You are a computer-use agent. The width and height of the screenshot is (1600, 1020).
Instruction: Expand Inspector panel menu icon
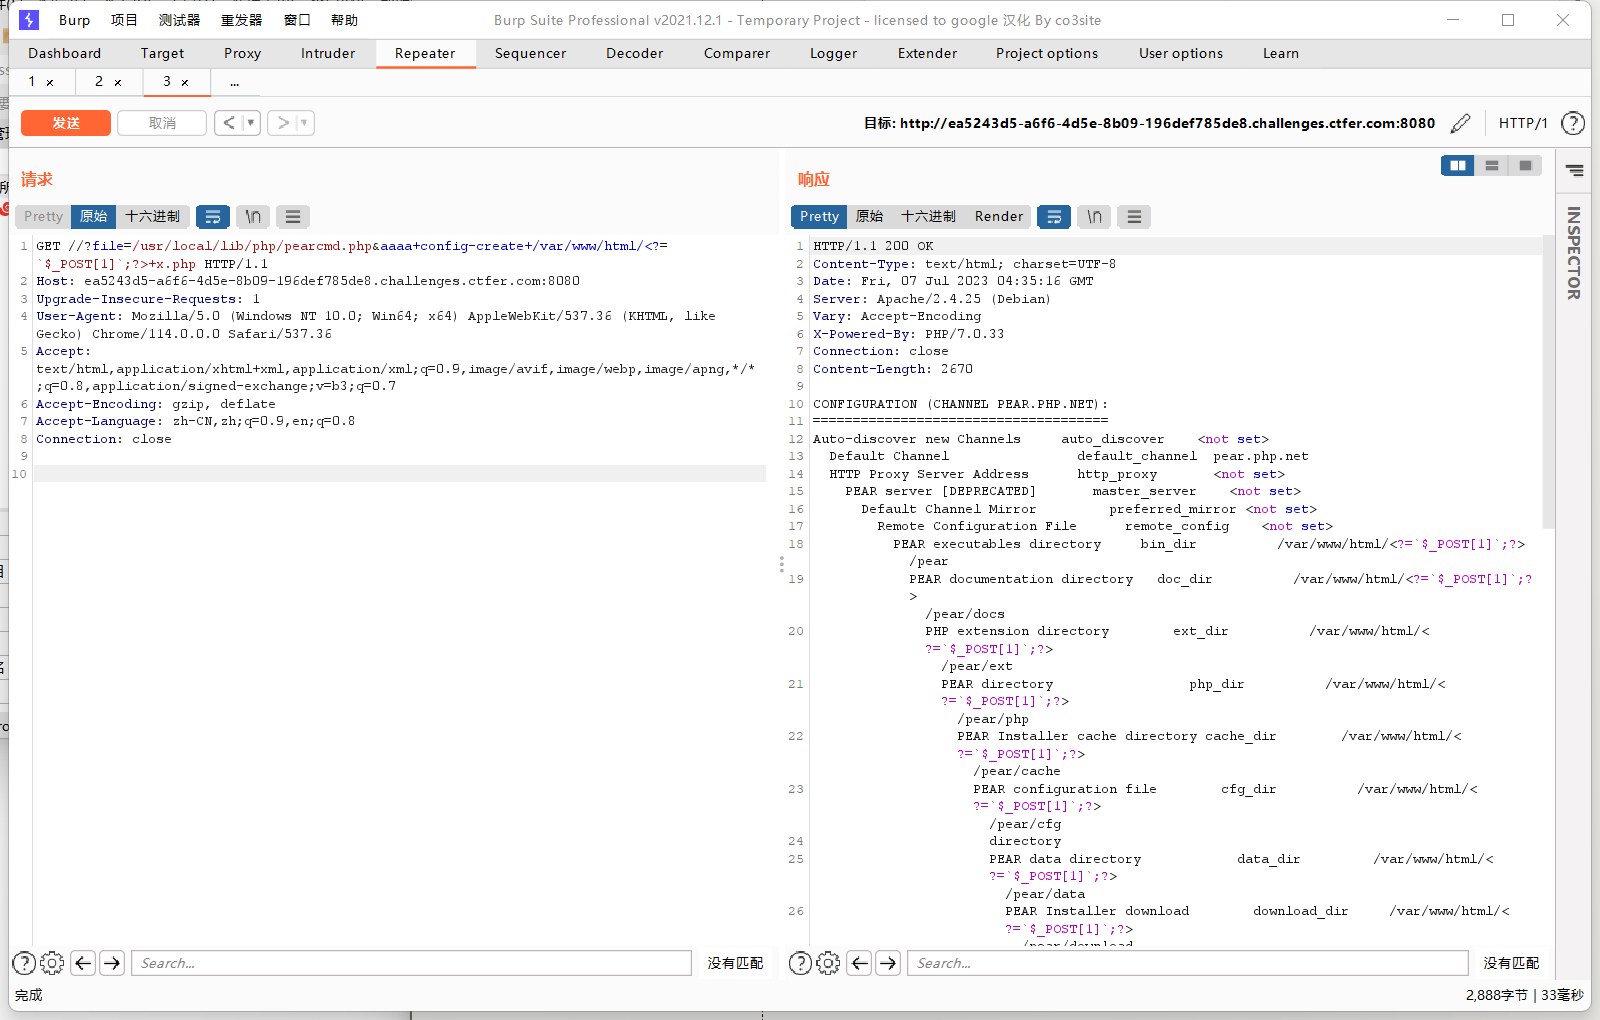pos(1575,171)
